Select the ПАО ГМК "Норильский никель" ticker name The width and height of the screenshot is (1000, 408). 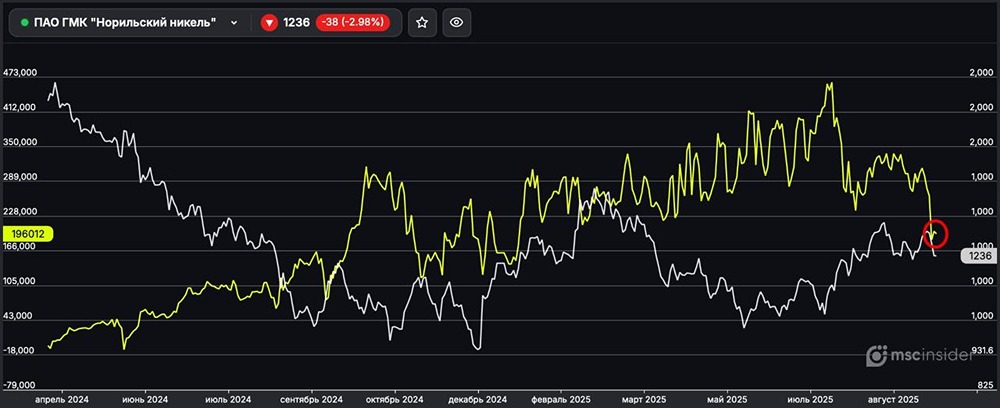click(124, 23)
